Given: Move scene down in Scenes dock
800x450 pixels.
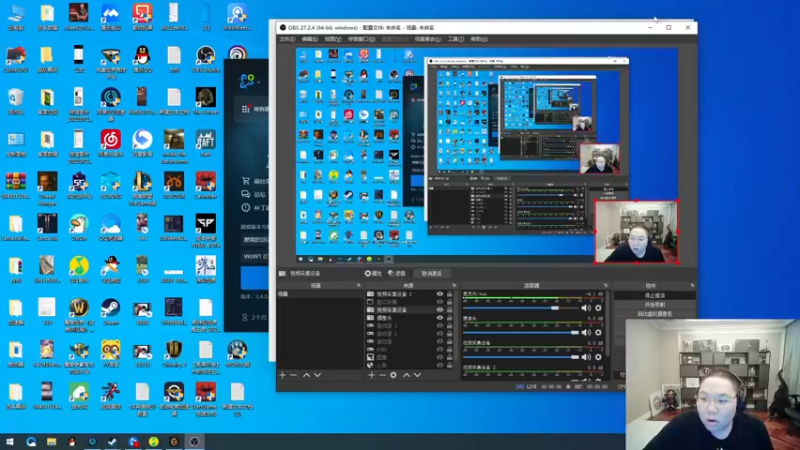Looking at the screenshot, I should (x=317, y=375).
